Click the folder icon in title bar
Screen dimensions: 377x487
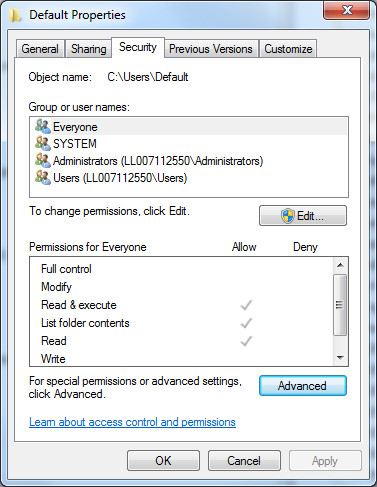(15, 15)
